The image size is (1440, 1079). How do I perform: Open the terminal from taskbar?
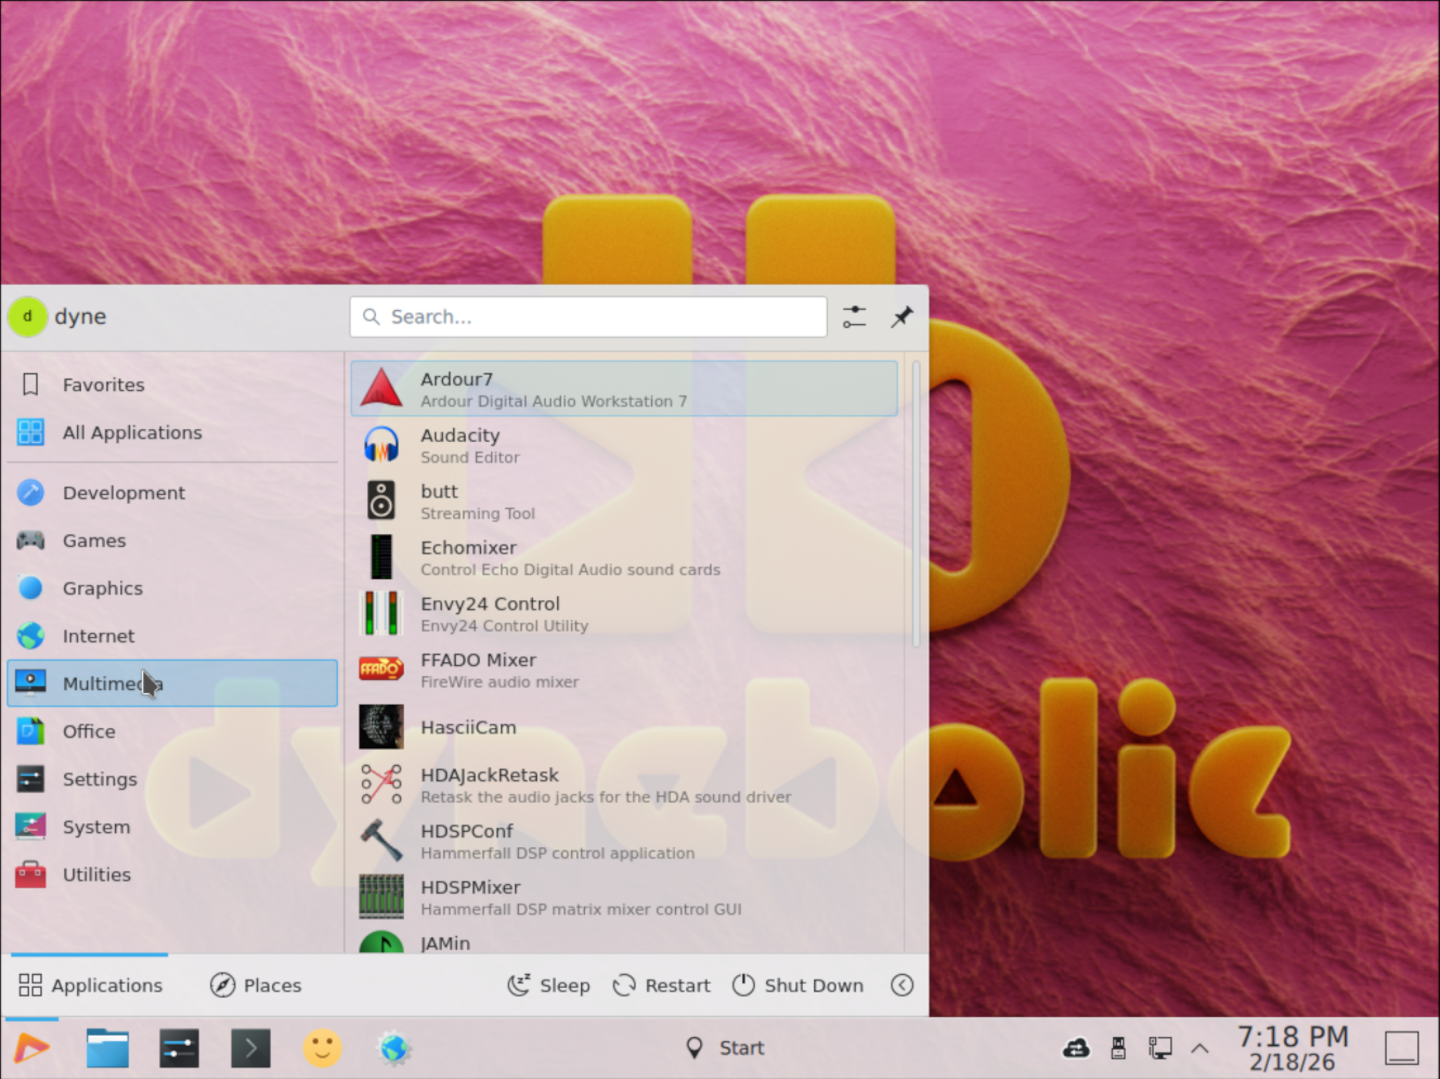[250, 1048]
